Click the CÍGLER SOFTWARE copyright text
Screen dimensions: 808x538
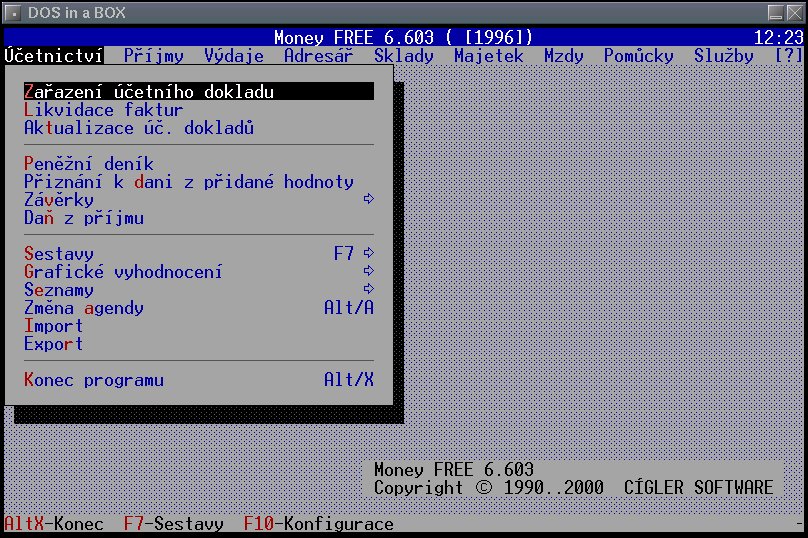[x=698, y=487]
